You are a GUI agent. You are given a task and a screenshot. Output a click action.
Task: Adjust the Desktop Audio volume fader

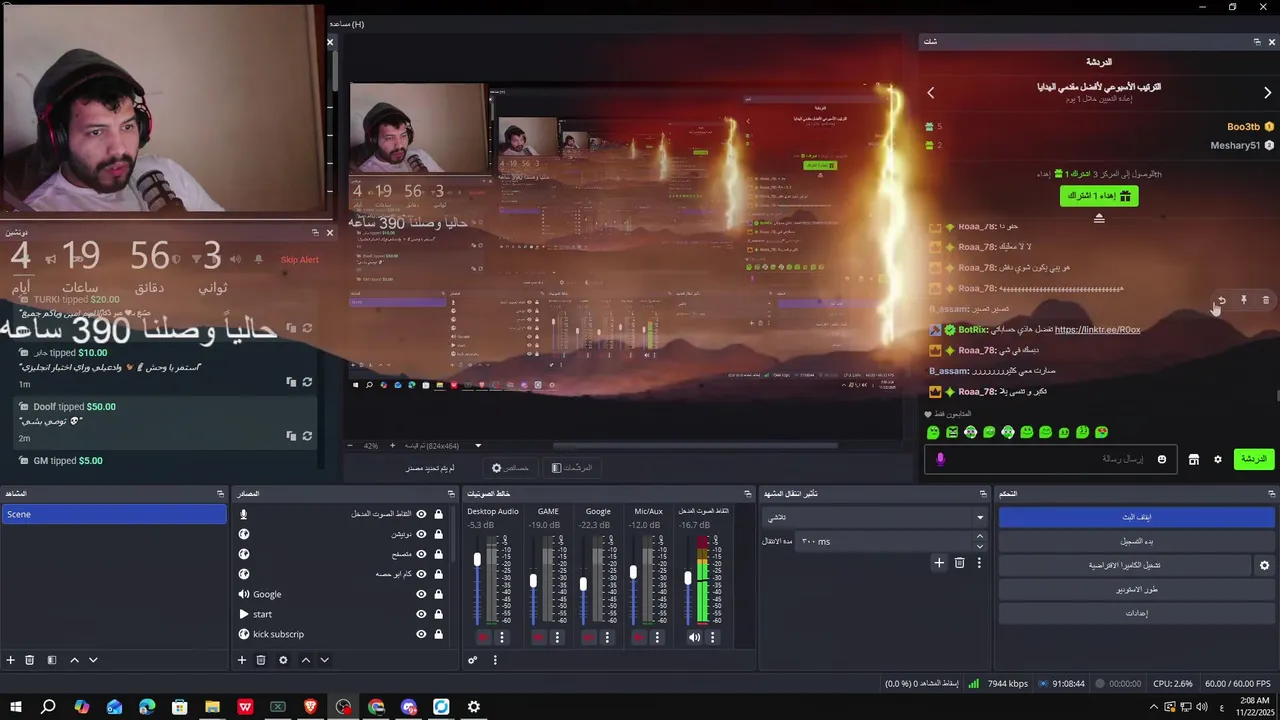477,560
